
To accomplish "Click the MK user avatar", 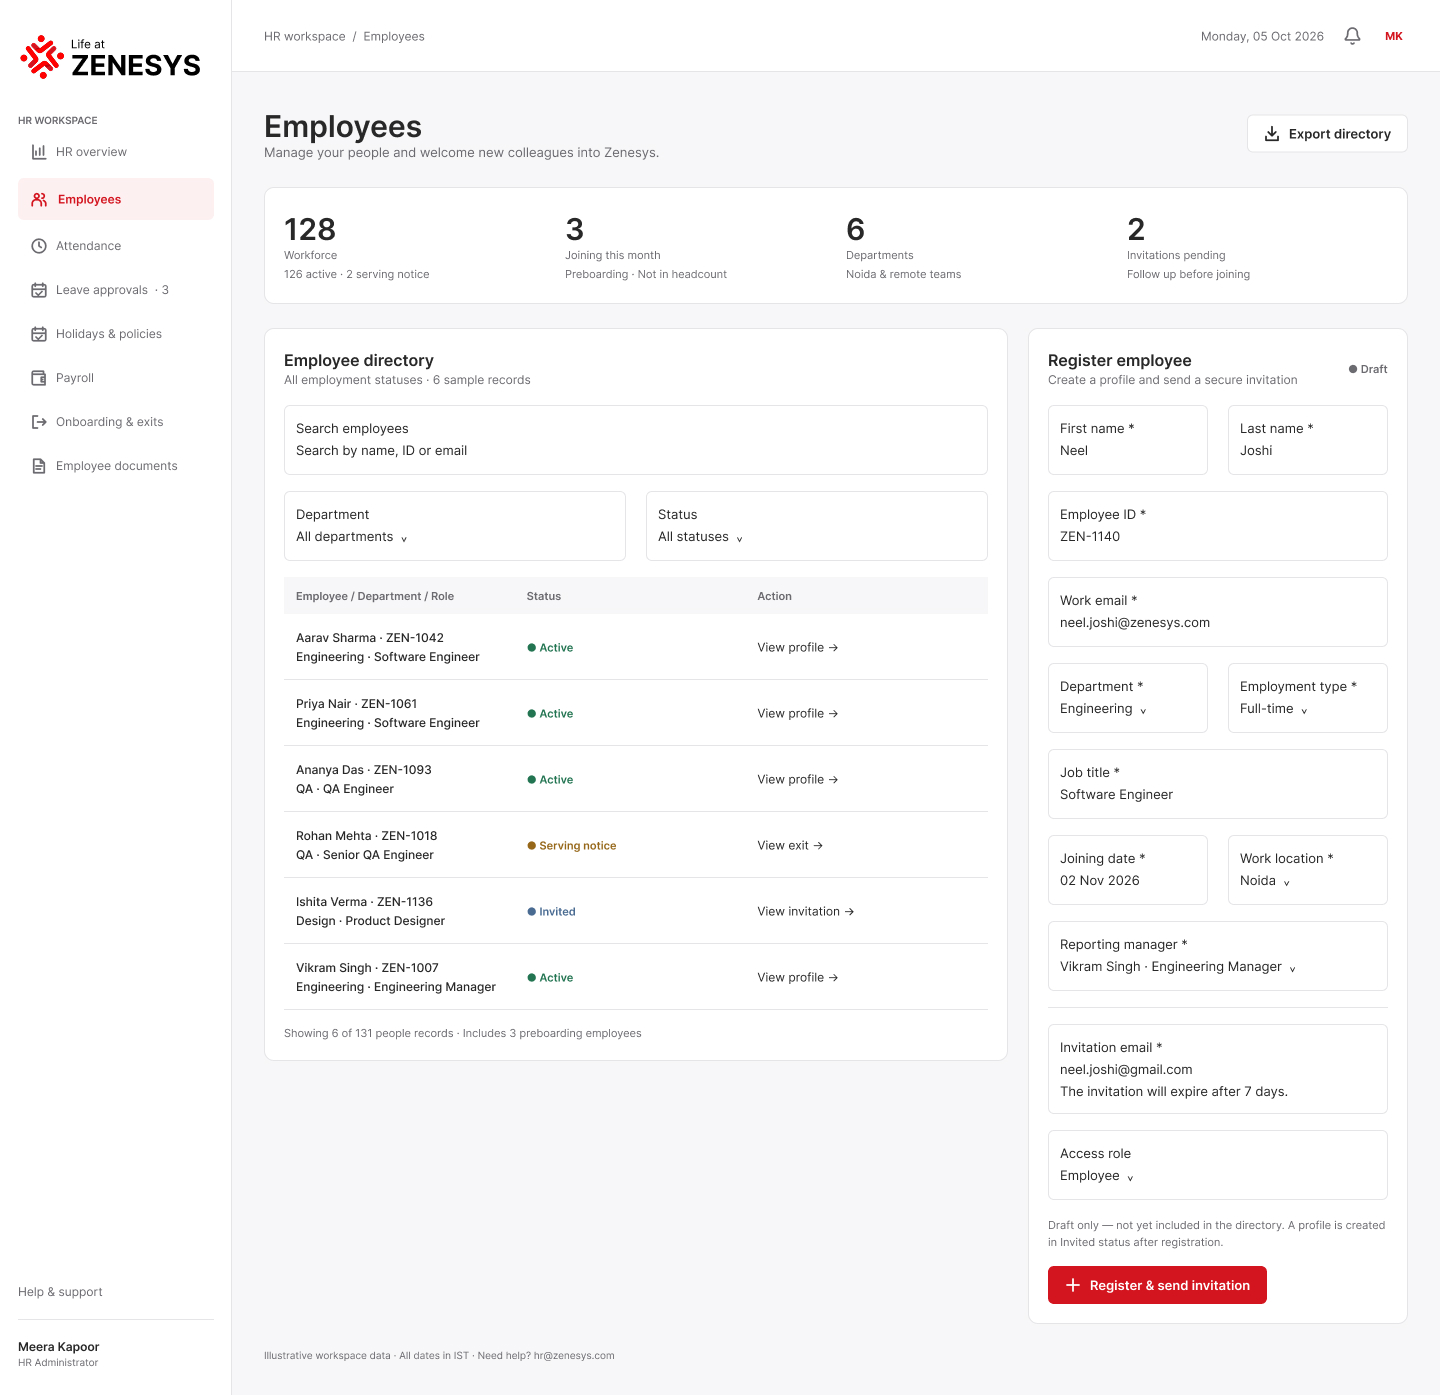I will (x=1393, y=36).
